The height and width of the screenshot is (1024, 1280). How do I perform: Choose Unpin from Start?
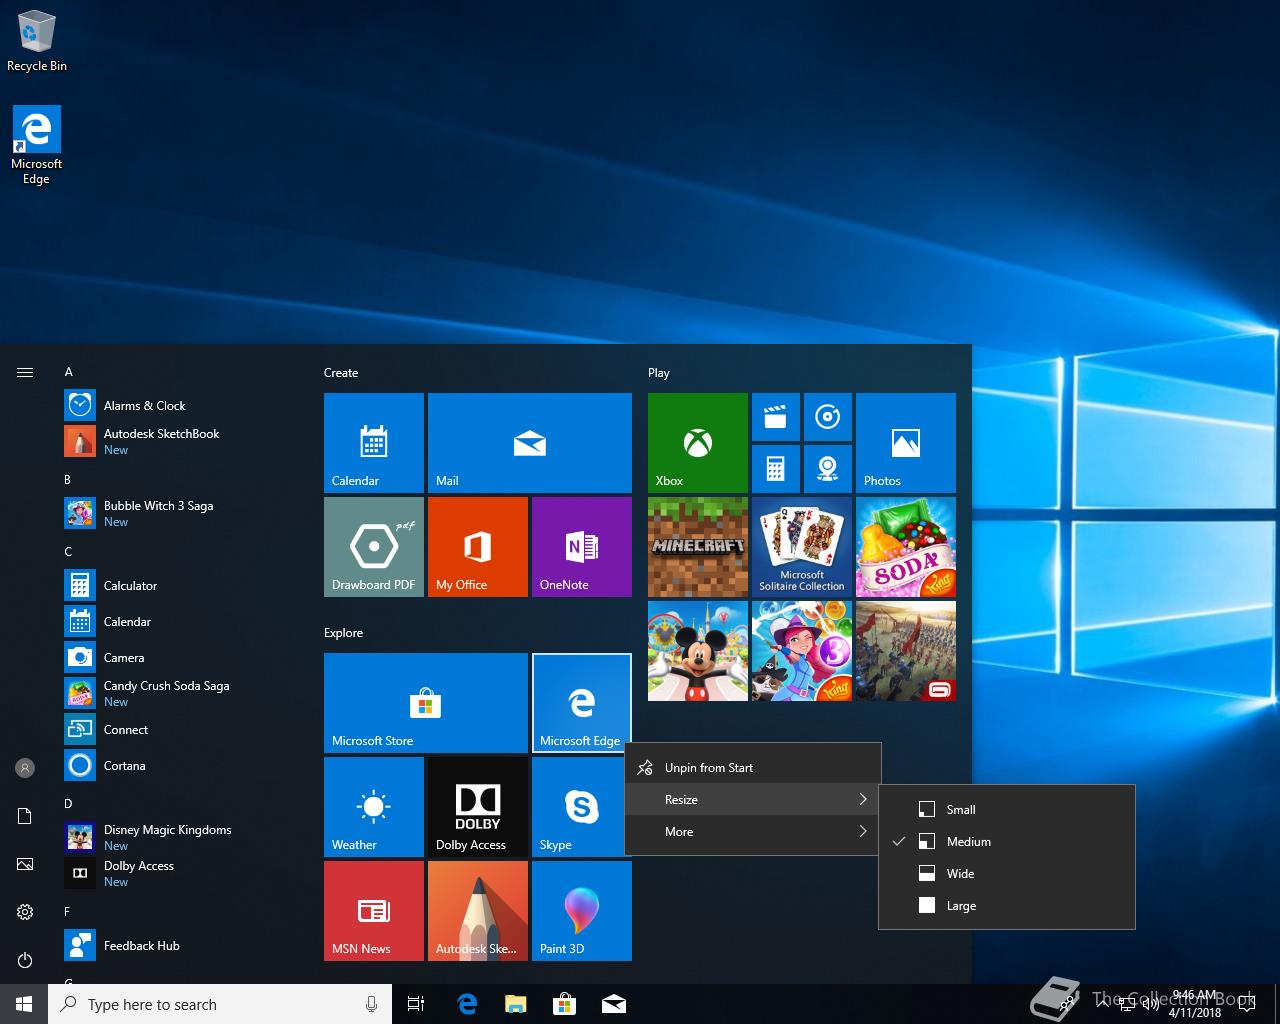coord(753,767)
